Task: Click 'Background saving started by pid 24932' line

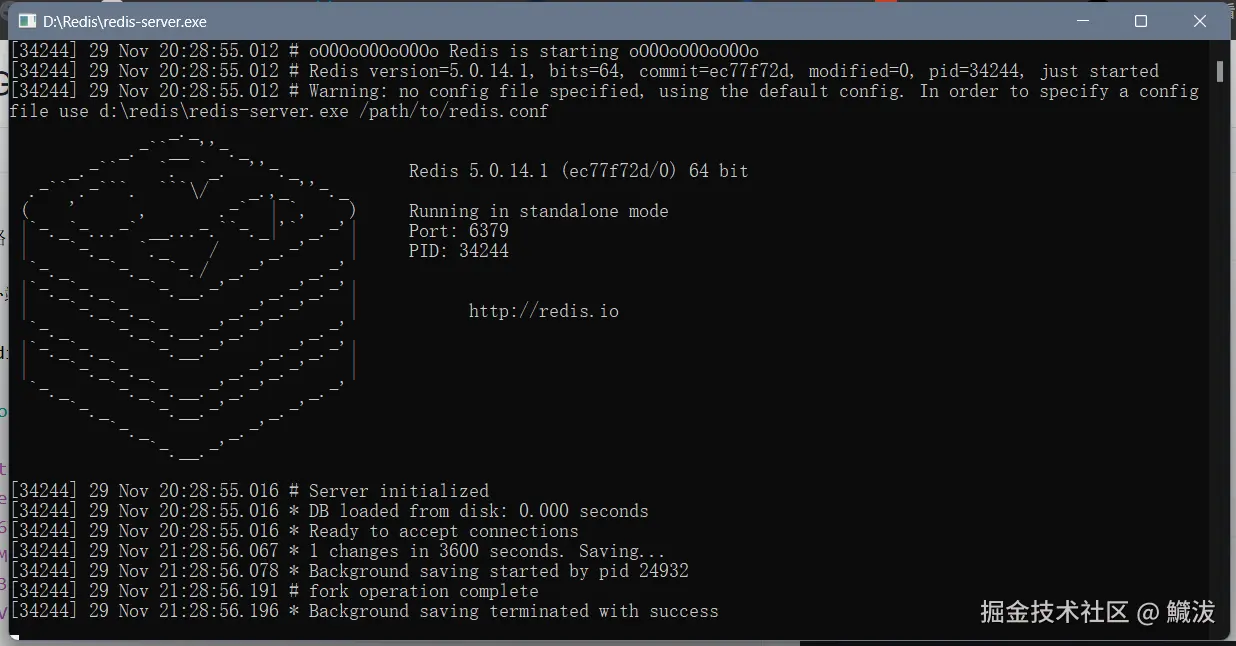Action: click(x=349, y=571)
